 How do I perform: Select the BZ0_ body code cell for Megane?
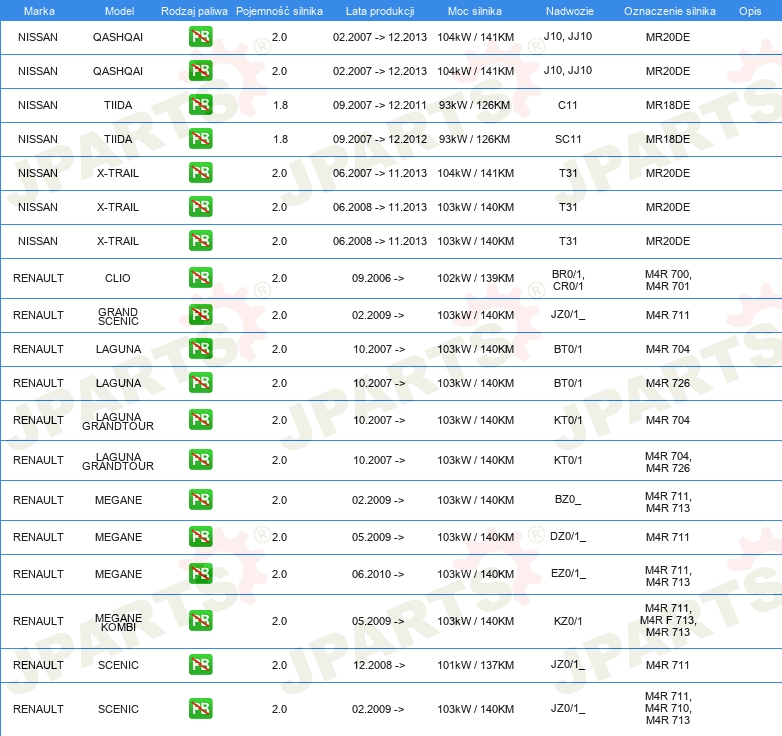point(568,499)
